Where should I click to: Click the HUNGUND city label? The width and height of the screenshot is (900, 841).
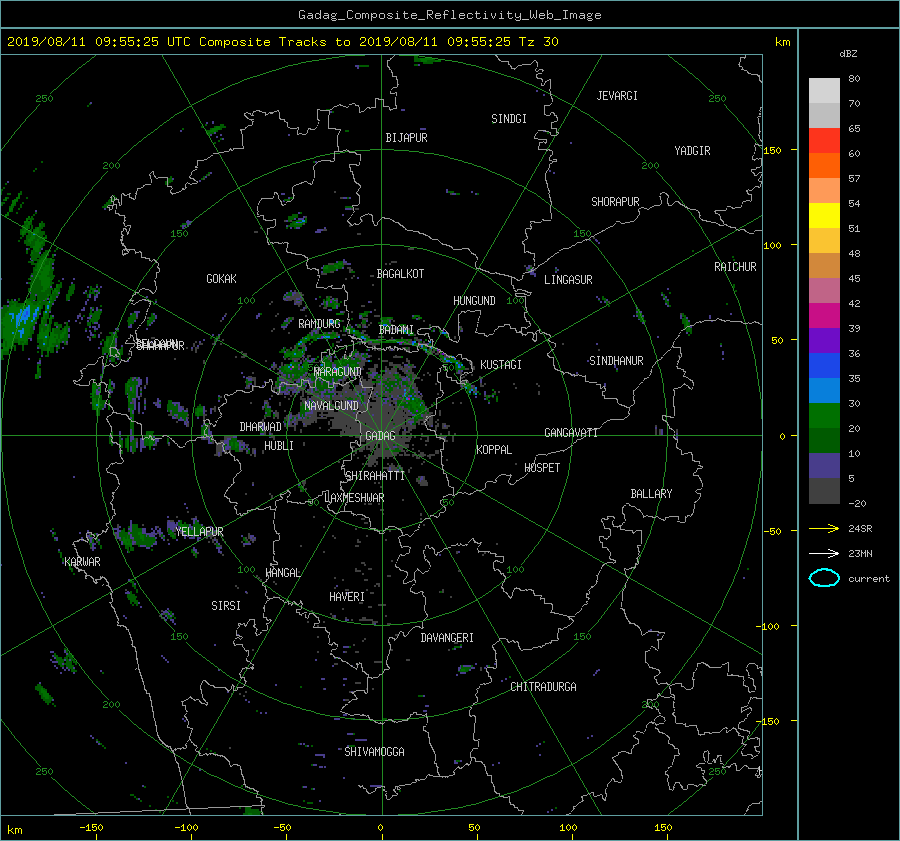point(474,301)
